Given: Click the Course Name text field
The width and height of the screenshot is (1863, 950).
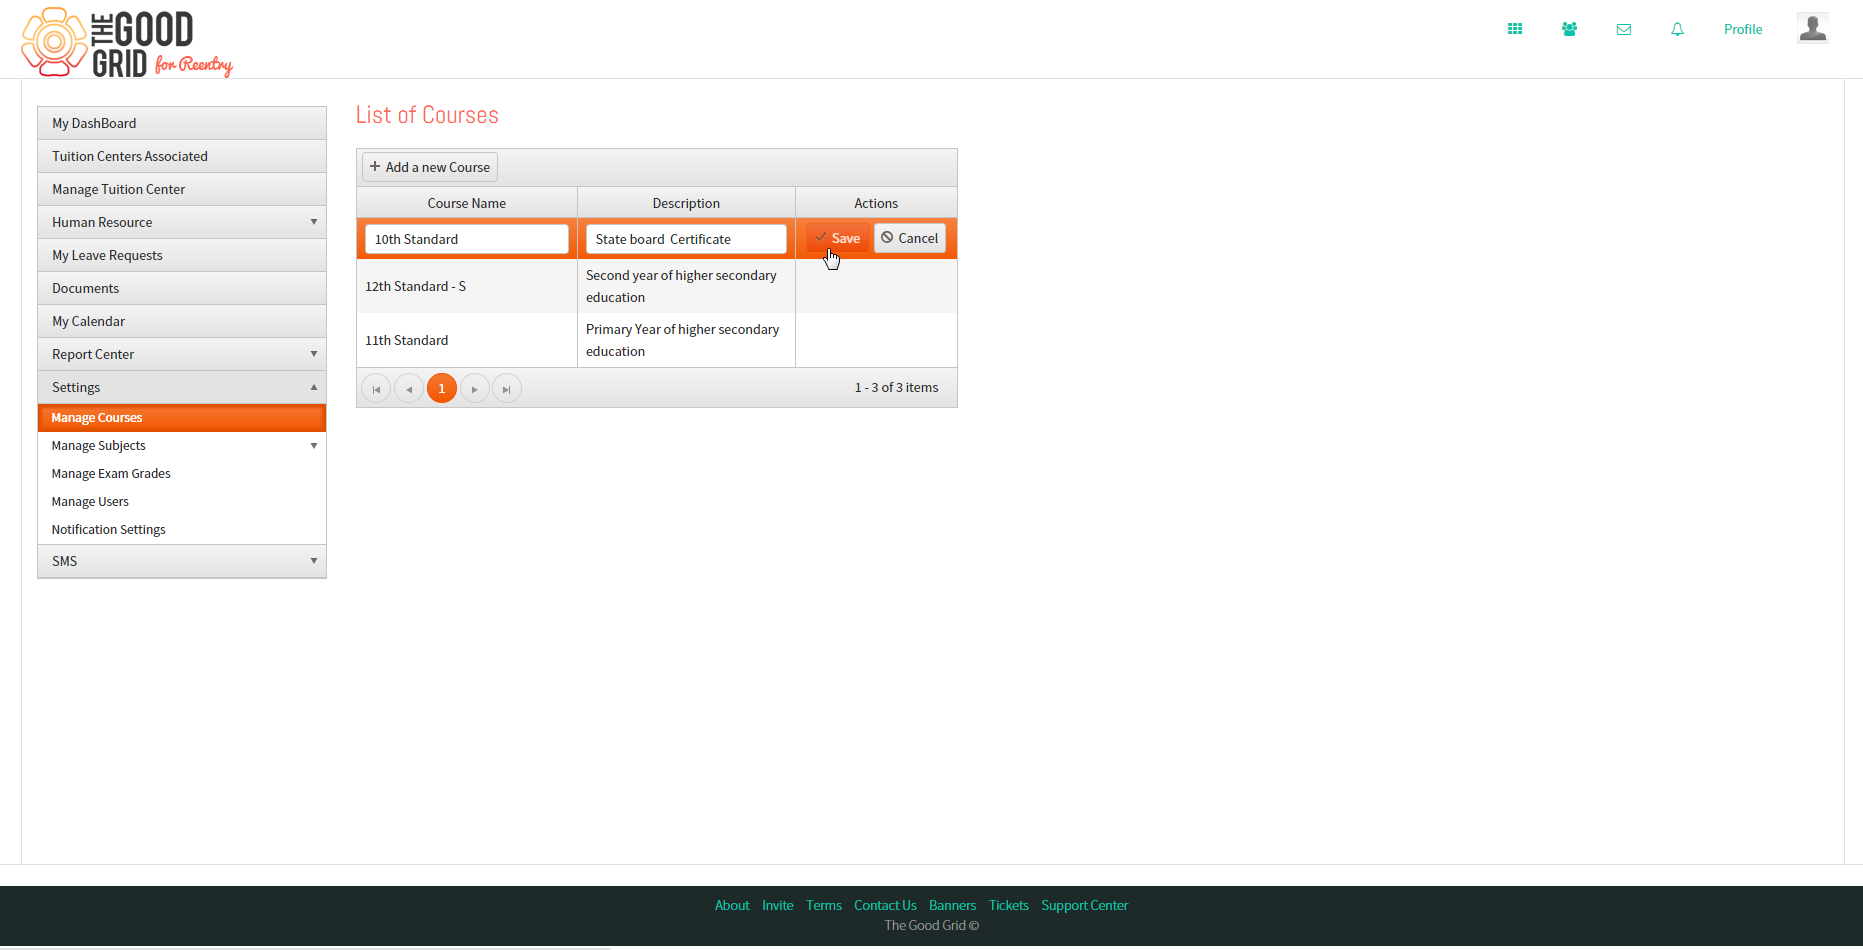Looking at the screenshot, I should tap(467, 239).
